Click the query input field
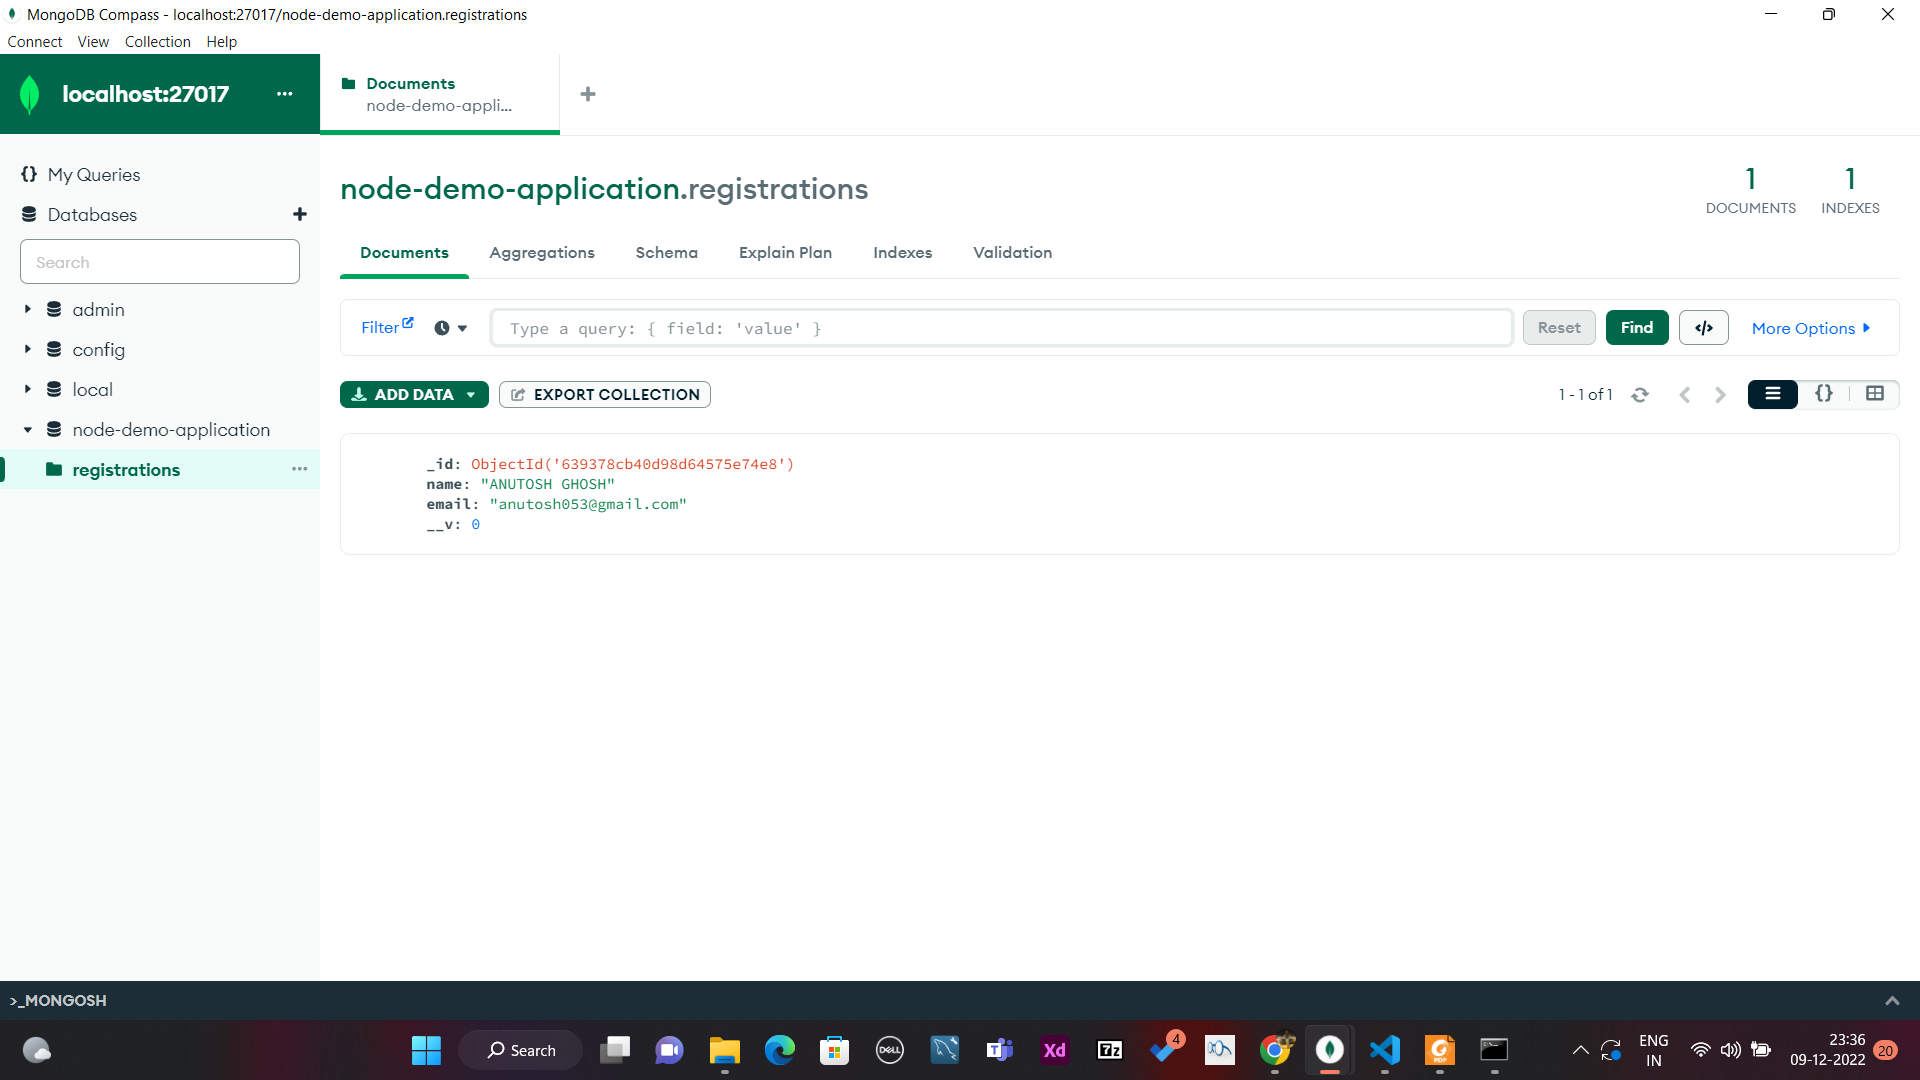The width and height of the screenshot is (1920, 1080). point(1000,327)
